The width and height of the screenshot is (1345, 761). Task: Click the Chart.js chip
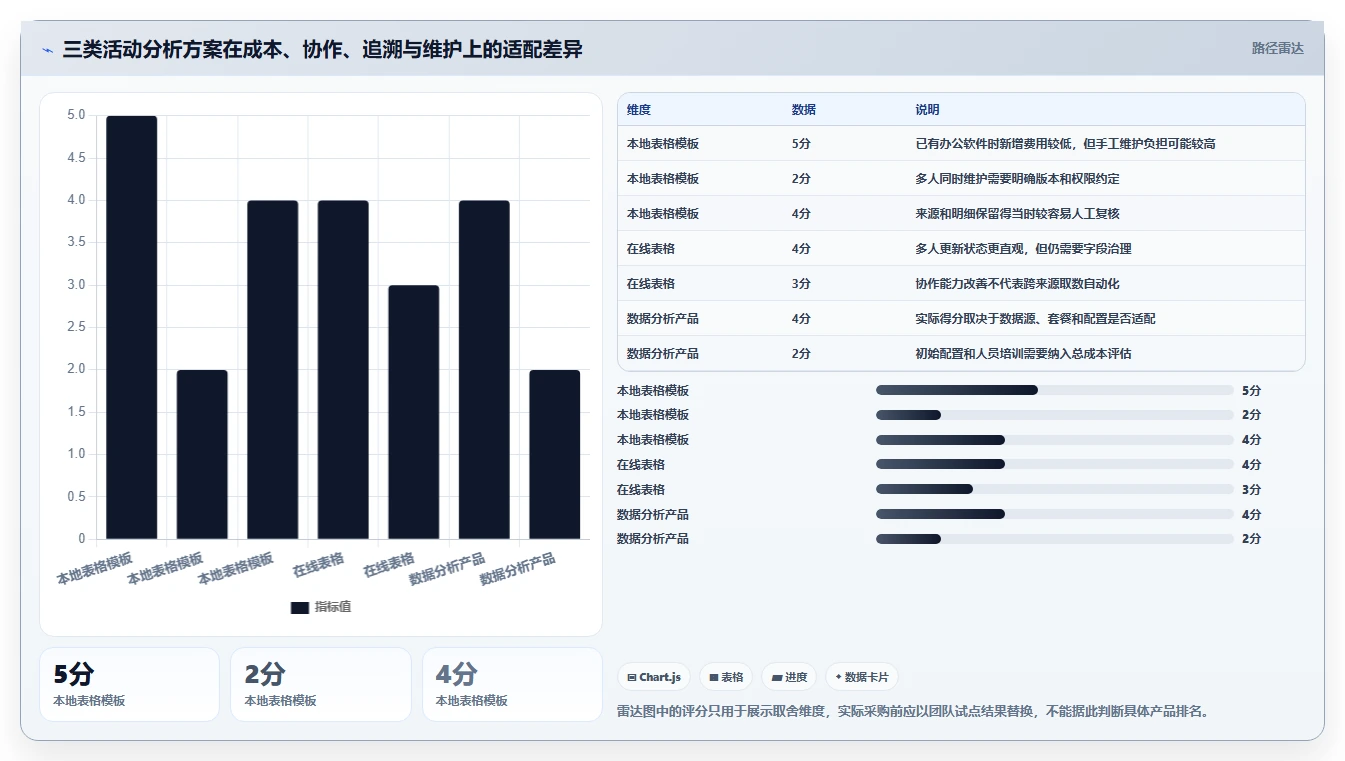[654, 677]
